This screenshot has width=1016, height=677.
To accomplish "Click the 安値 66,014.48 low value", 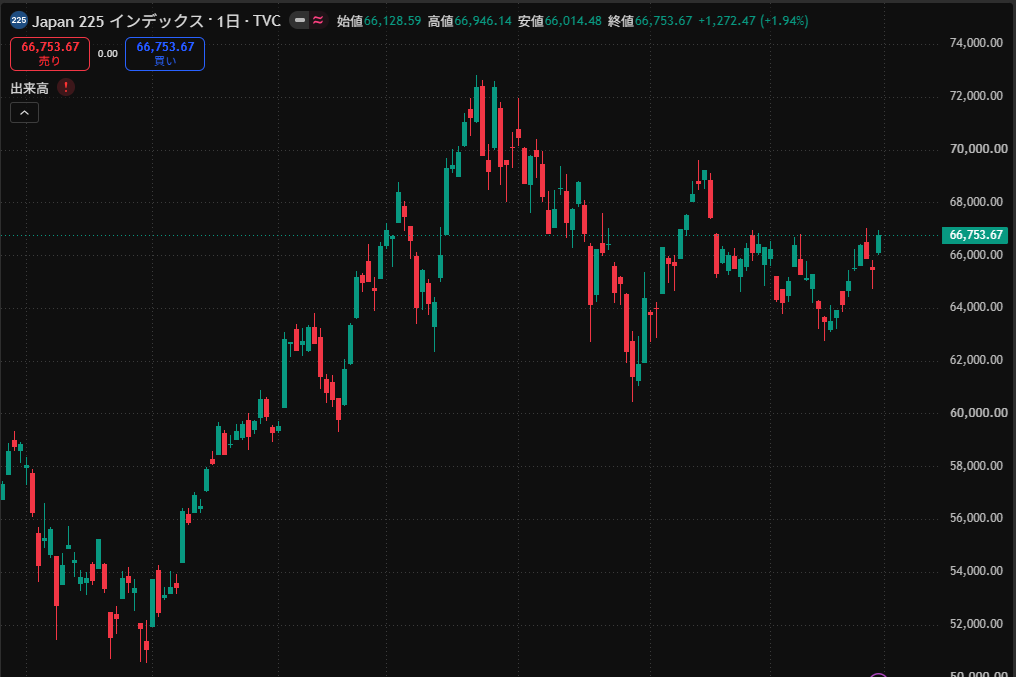I will [x=560, y=21].
